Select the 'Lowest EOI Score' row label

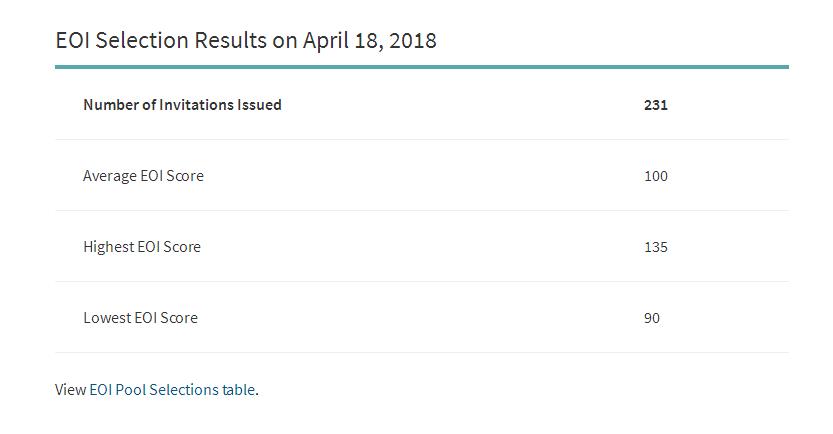[140, 318]
